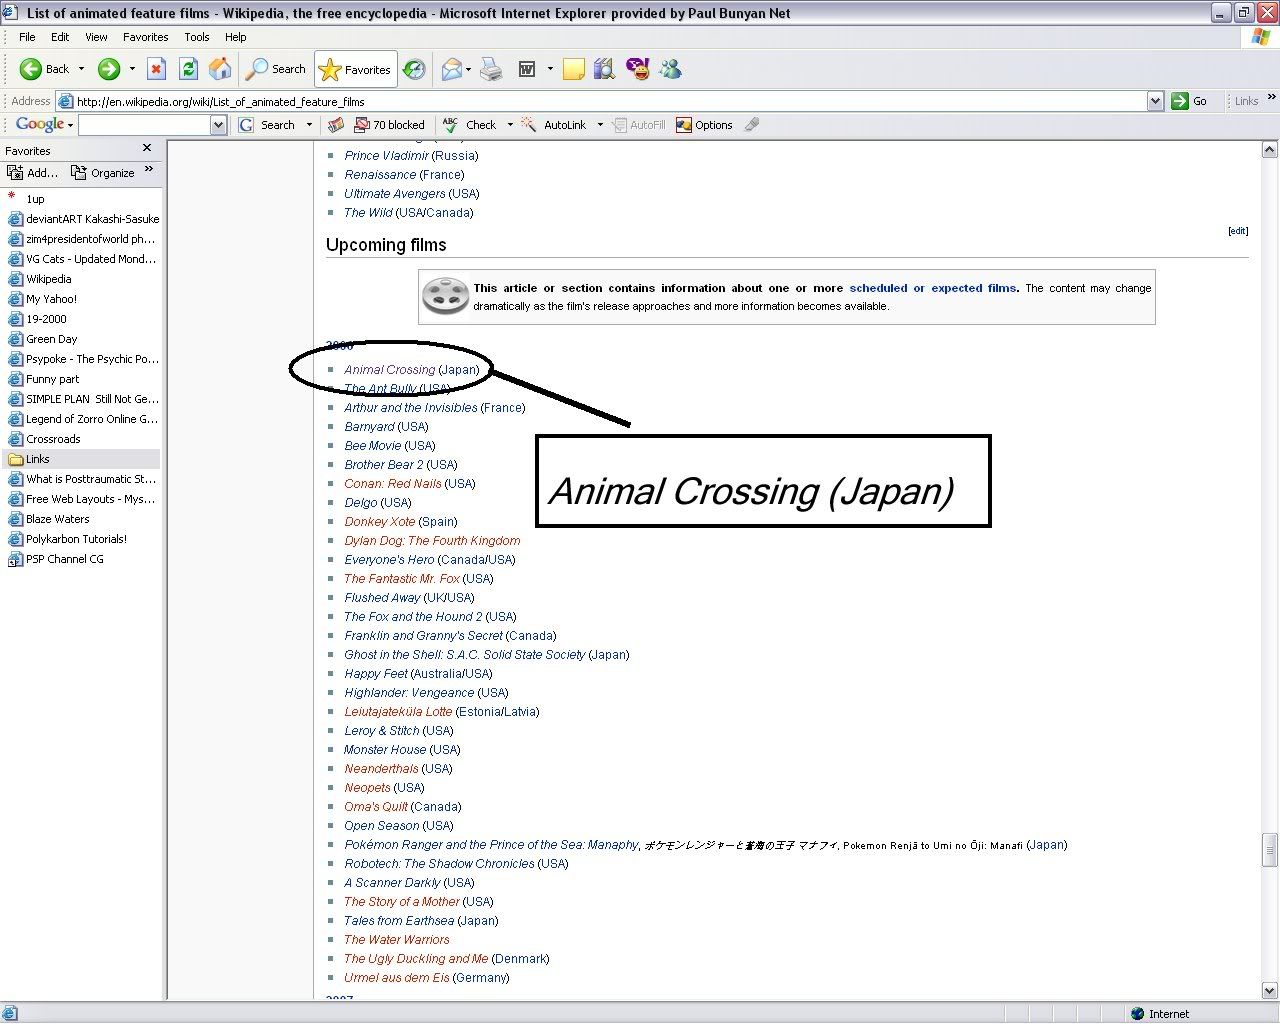Click the scheduled or expected films link
The image size is (1280, 1024).
pos(933,288)
